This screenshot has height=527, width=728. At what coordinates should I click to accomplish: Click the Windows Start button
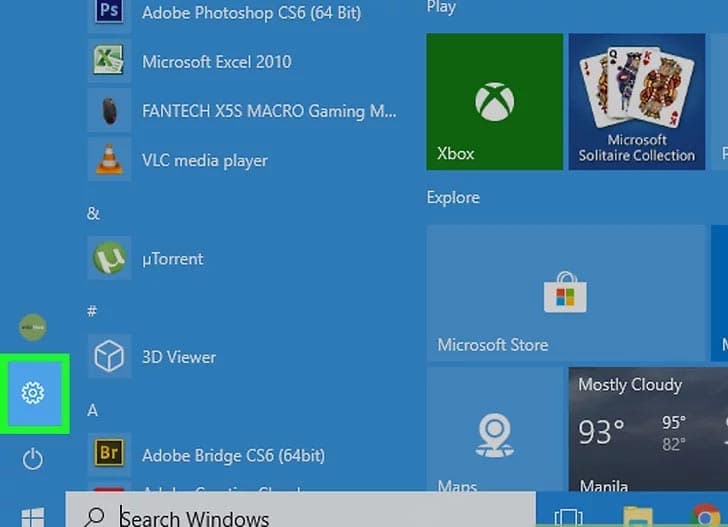click(x=33, y=517)
